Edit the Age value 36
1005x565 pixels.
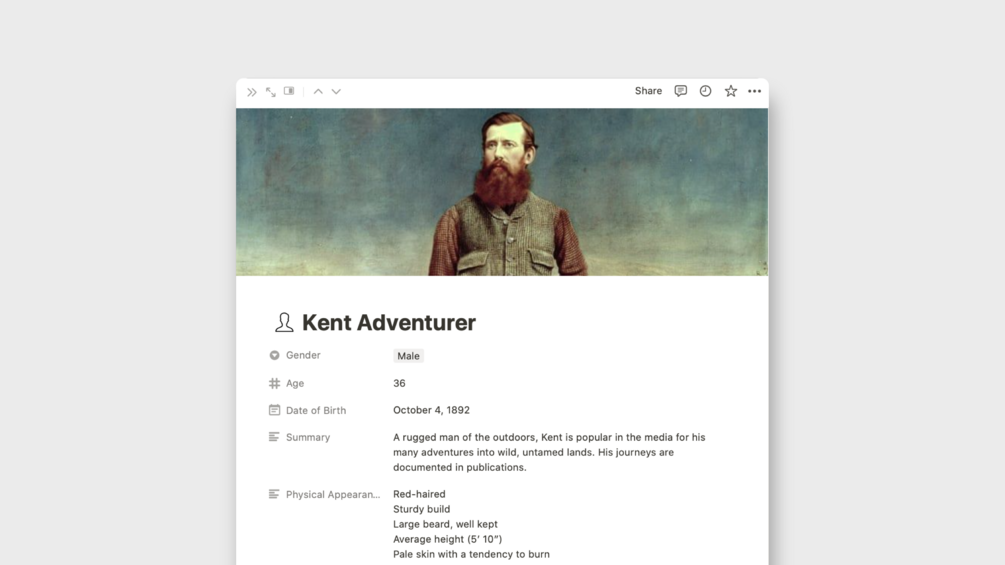[x=399, y=383]
